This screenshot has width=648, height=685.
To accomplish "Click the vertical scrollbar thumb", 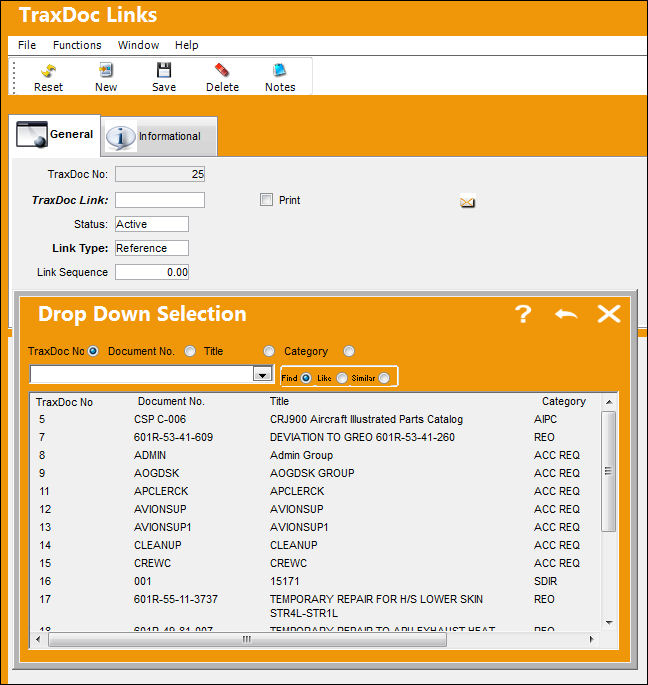I will click(x=608, y=471).
